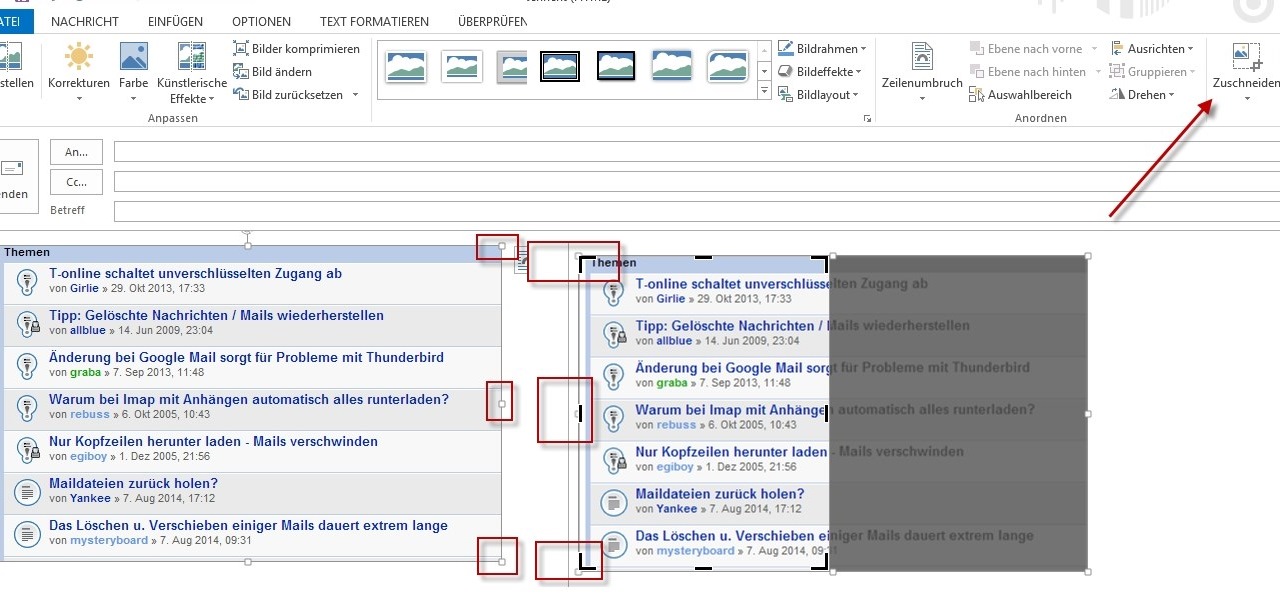
Task: Click the An... recipient button
Action: tap(76, 152)
